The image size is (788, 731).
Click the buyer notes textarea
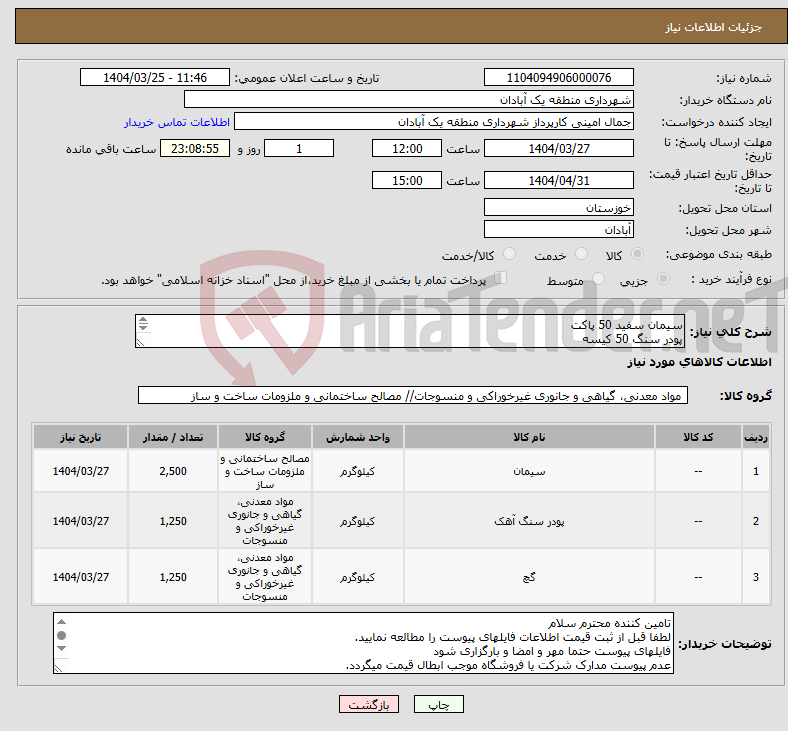[x=363, y=643]
